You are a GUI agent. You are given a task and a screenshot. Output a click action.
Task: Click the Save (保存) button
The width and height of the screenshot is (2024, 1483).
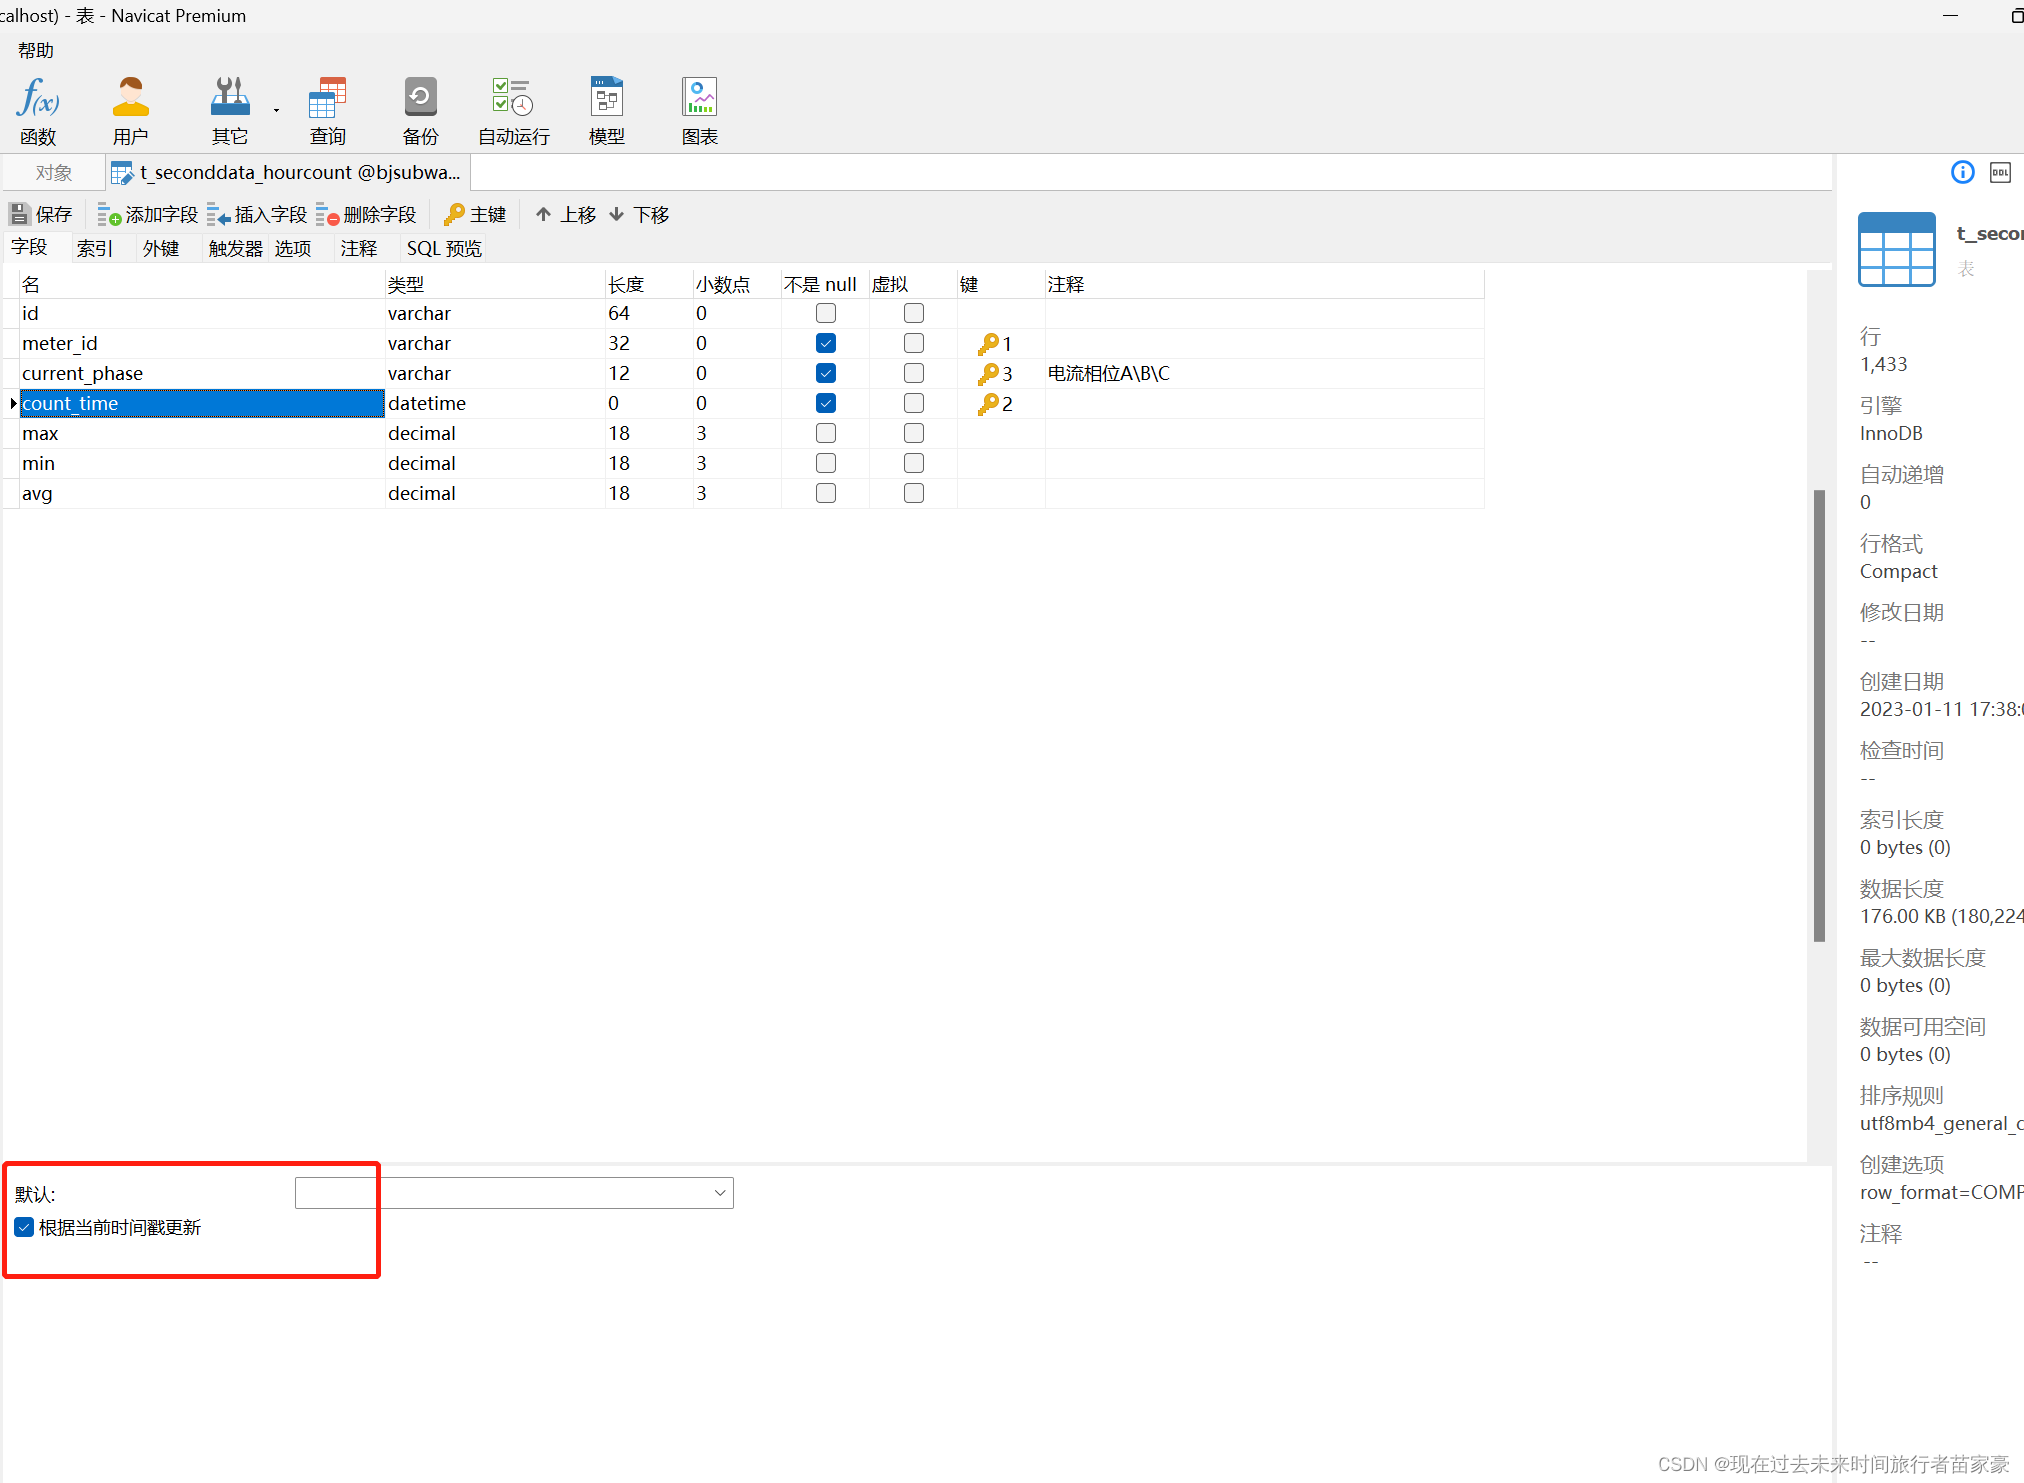tap(41, 214)
